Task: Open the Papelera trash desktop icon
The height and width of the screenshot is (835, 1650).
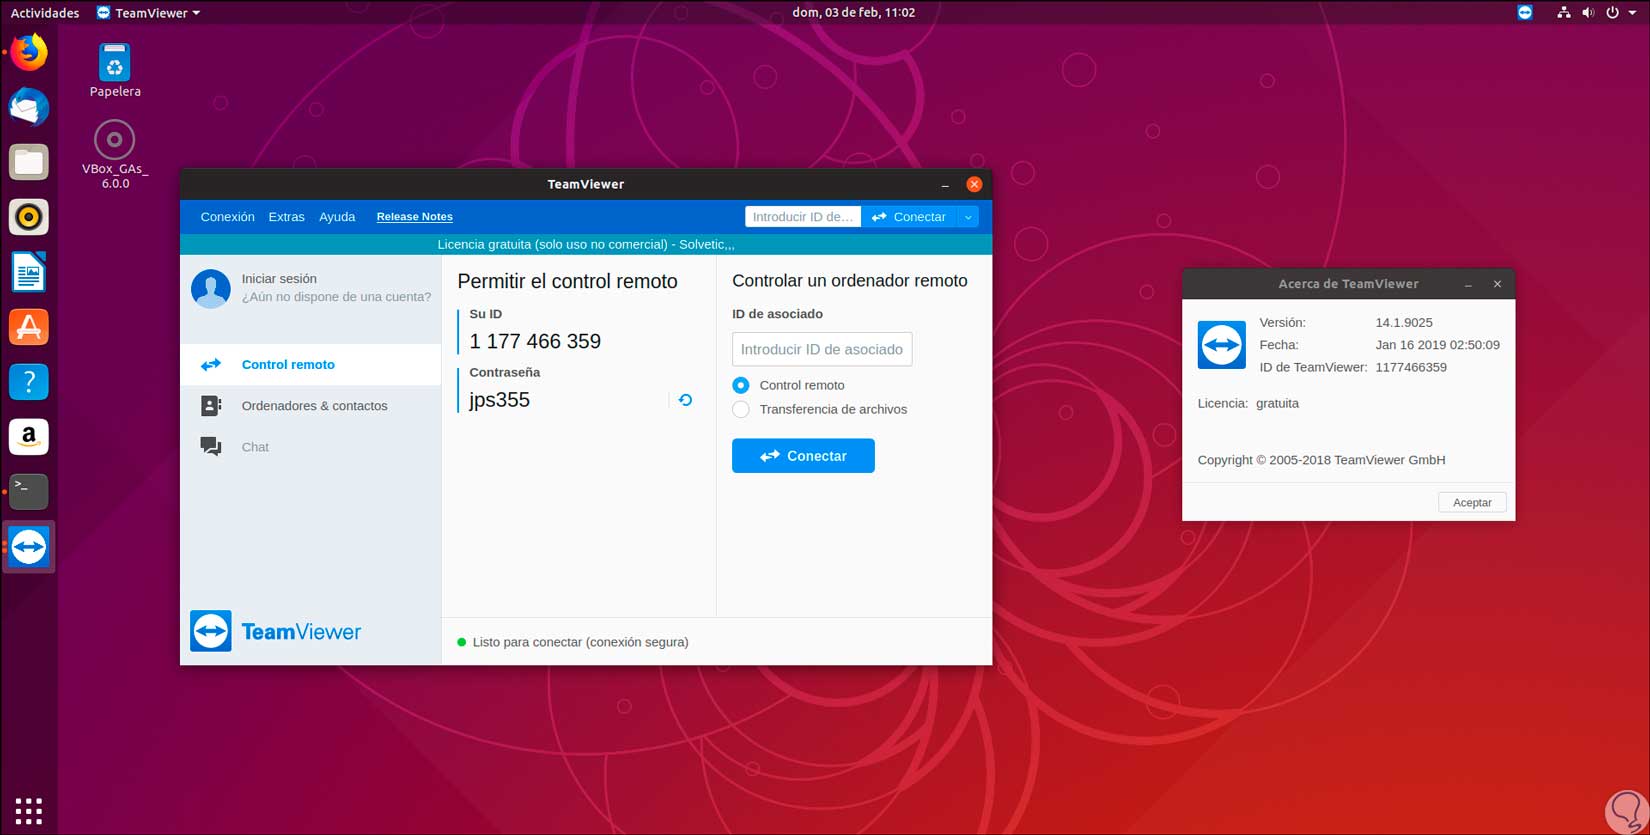Action: point(115,71)
